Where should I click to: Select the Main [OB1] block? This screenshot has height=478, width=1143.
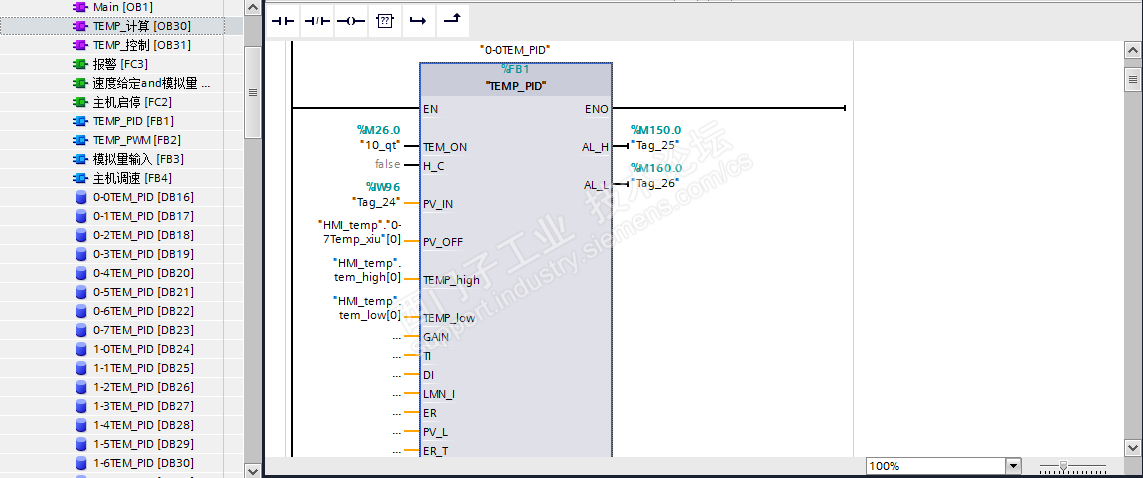(x=121, y=7)
